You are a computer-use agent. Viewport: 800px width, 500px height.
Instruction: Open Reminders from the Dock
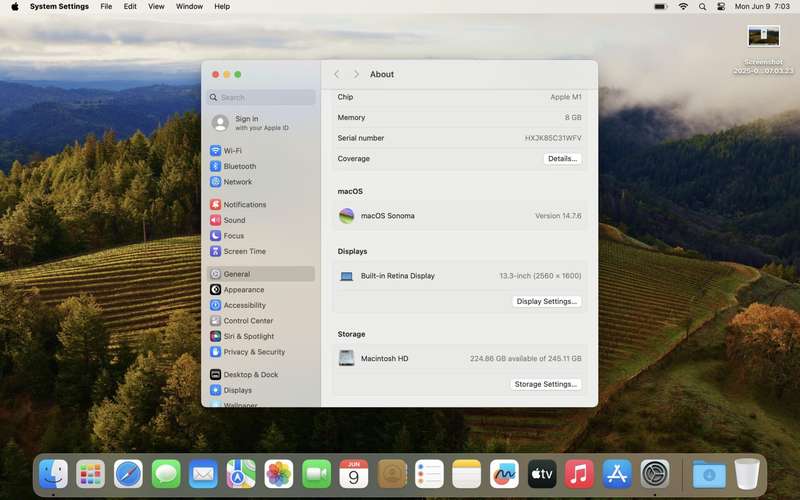(429, 474)
